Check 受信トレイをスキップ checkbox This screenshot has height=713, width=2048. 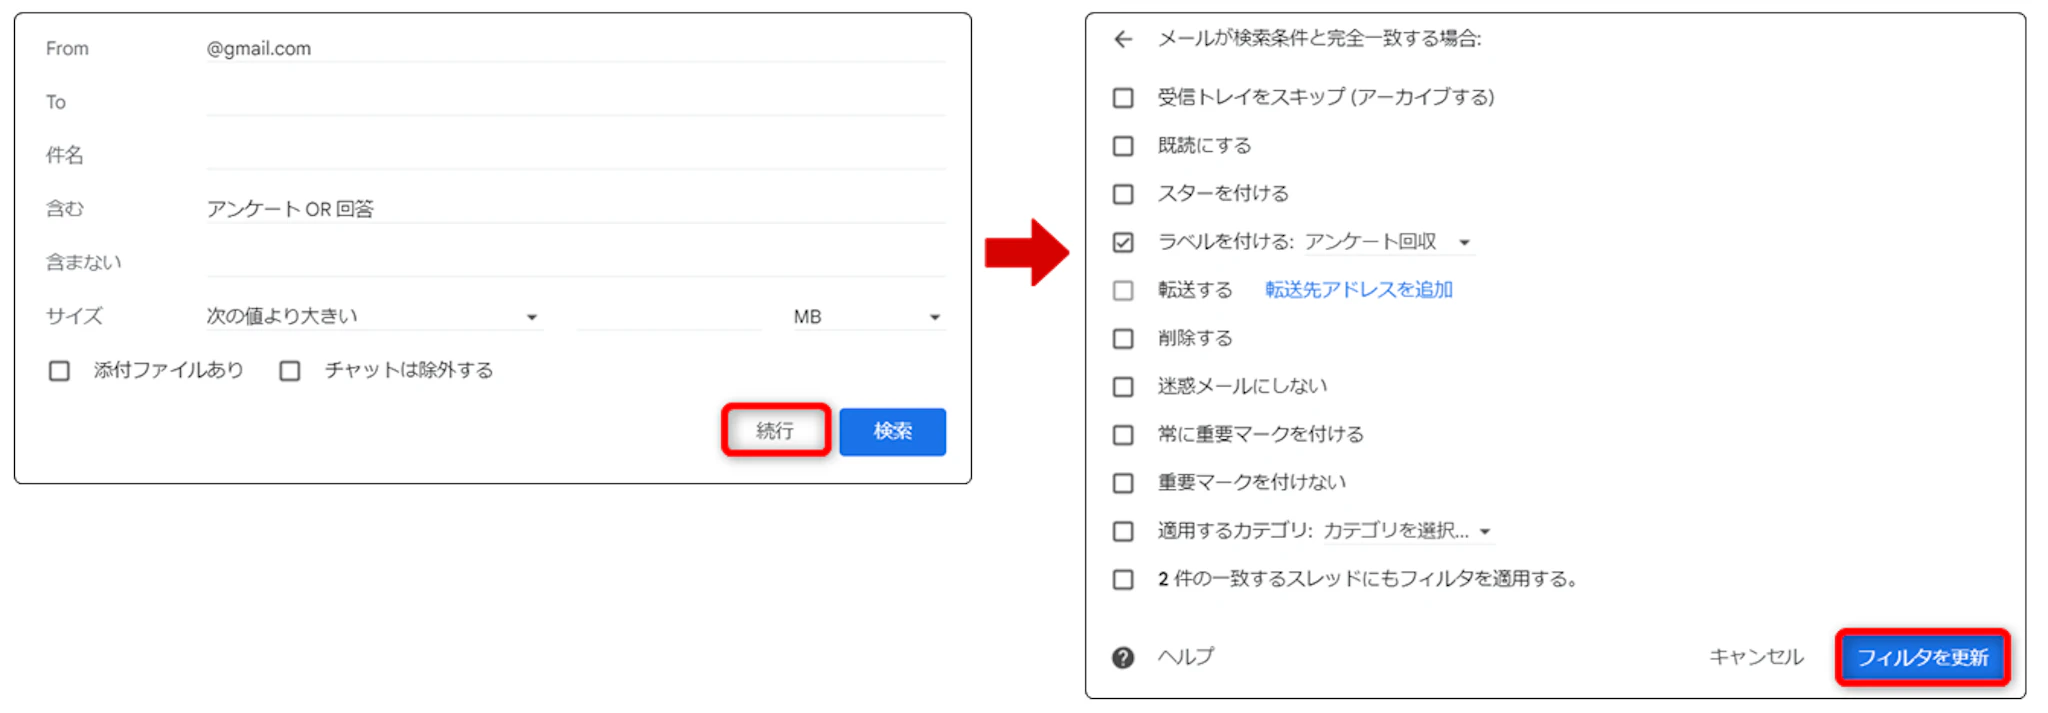pyautogui.click(x=1123, y=98)
